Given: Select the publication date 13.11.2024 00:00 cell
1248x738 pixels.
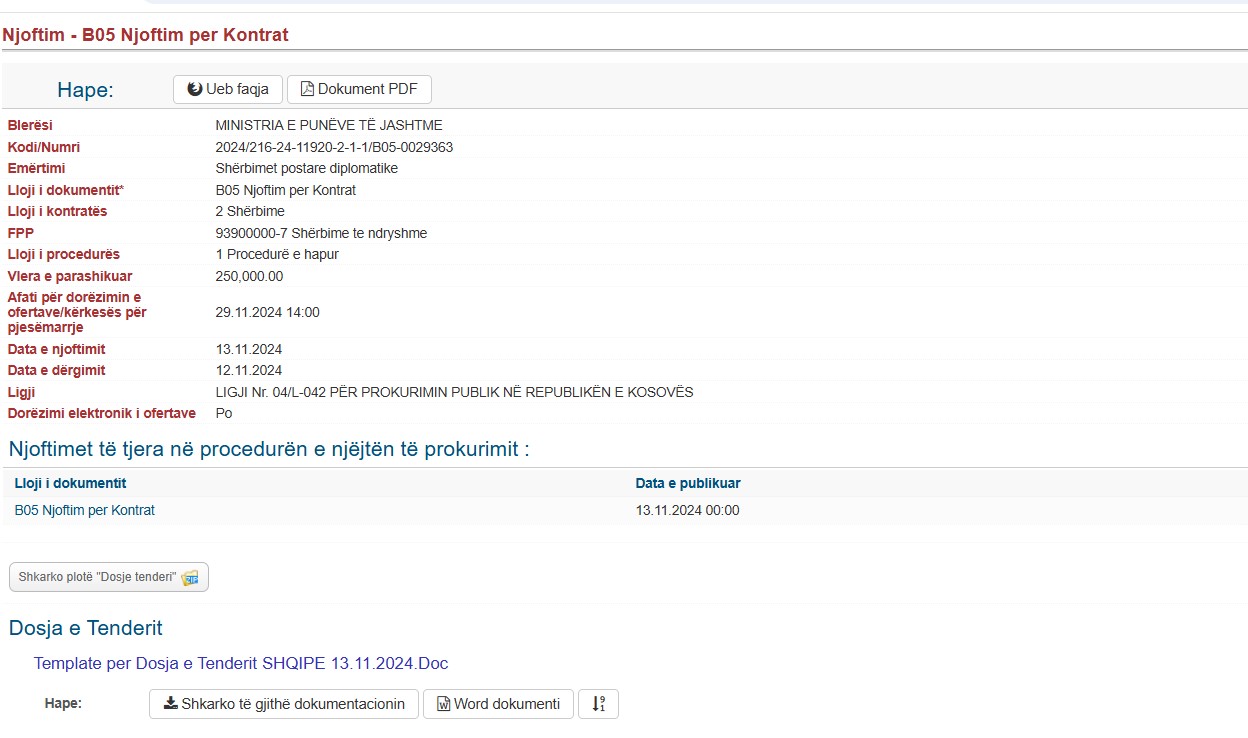Looking at the screenshot, I should [688, 510].
